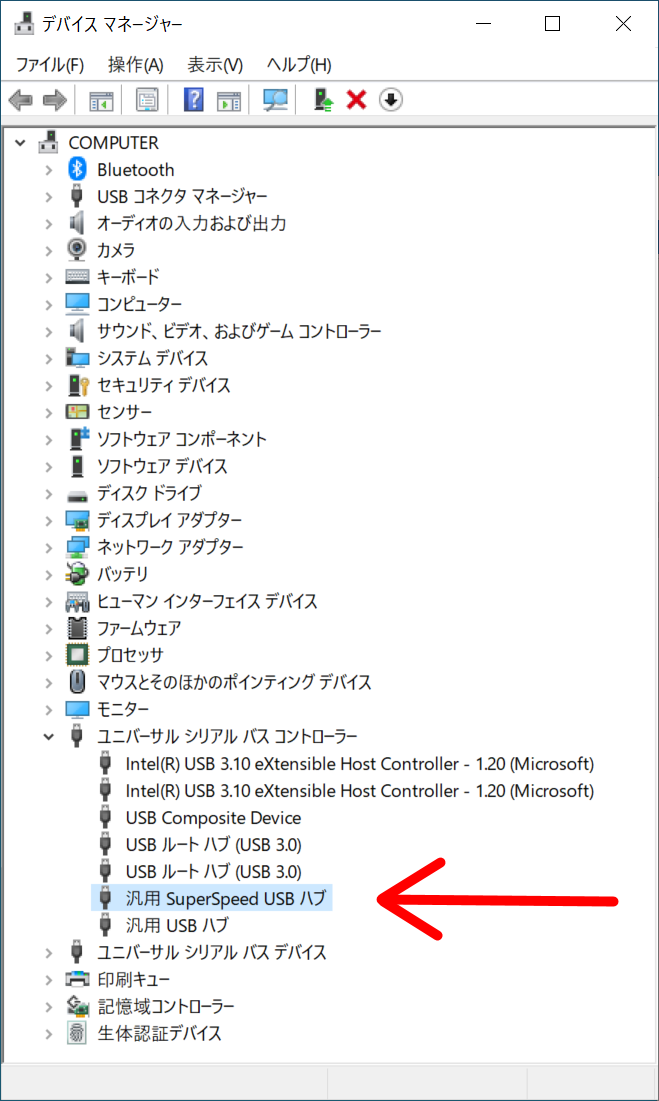This screenshot has width=659, height=1101.
Task: Open the ファイル(F) menu
Action: click(50, 65)
